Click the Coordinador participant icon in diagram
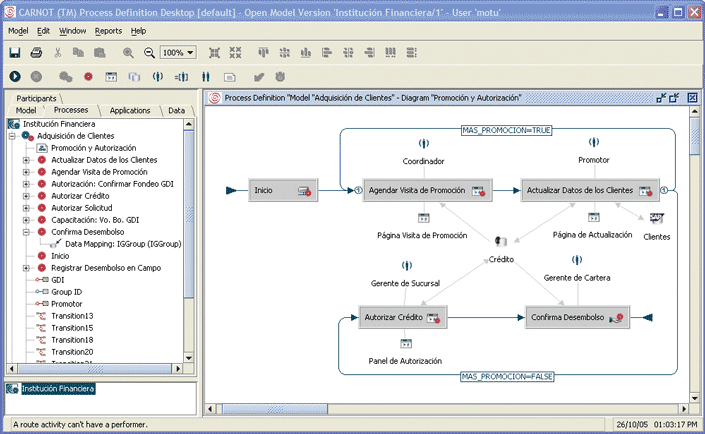This screenshot has height=434, width=705. 423,144
